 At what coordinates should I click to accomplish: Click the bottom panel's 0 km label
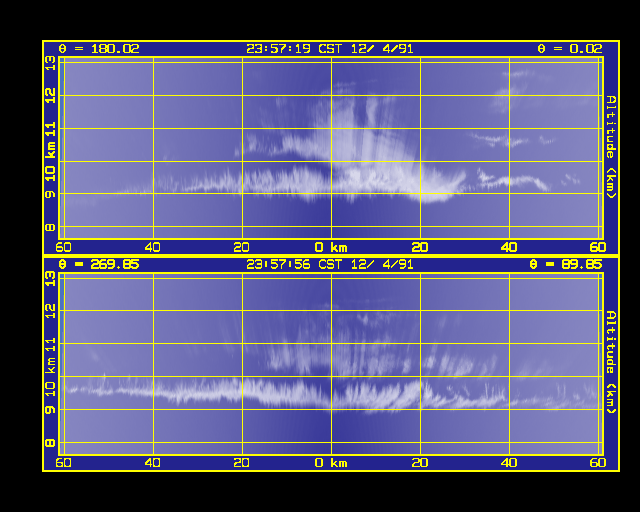(x=331, y=463)
